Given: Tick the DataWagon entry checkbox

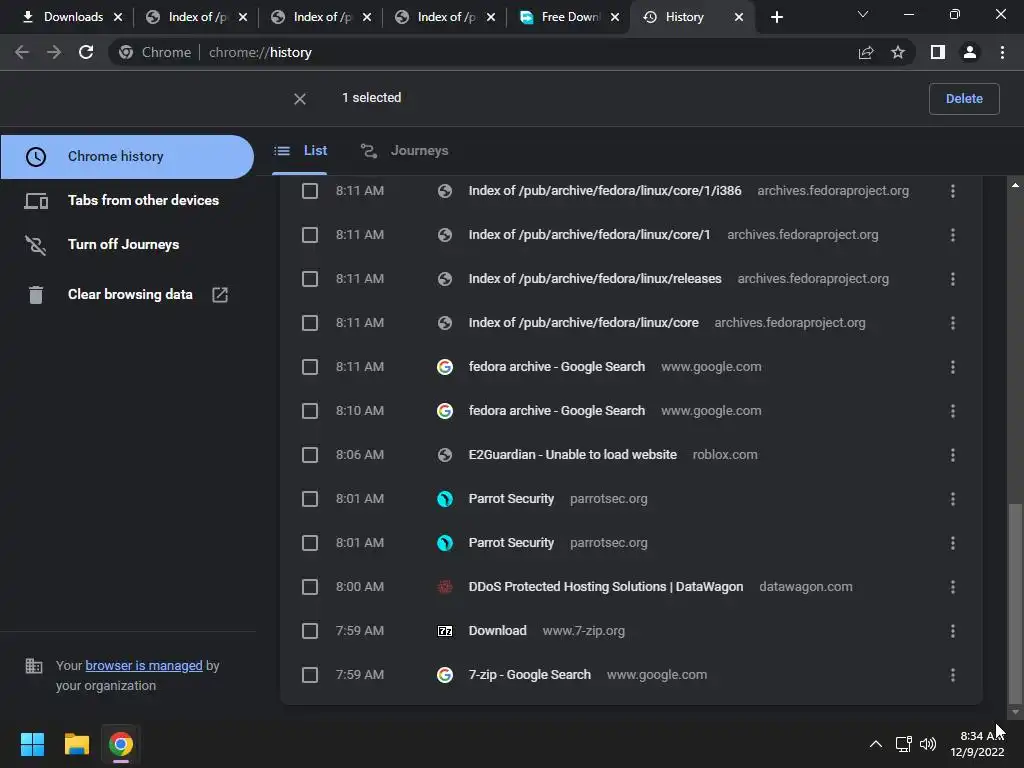Looking at the screenshot, I should (x=310, y=586).
